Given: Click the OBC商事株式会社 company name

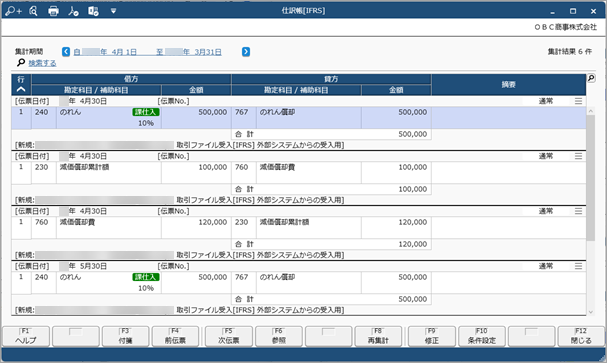Looking at the screenshot, I should coord(566,27).
